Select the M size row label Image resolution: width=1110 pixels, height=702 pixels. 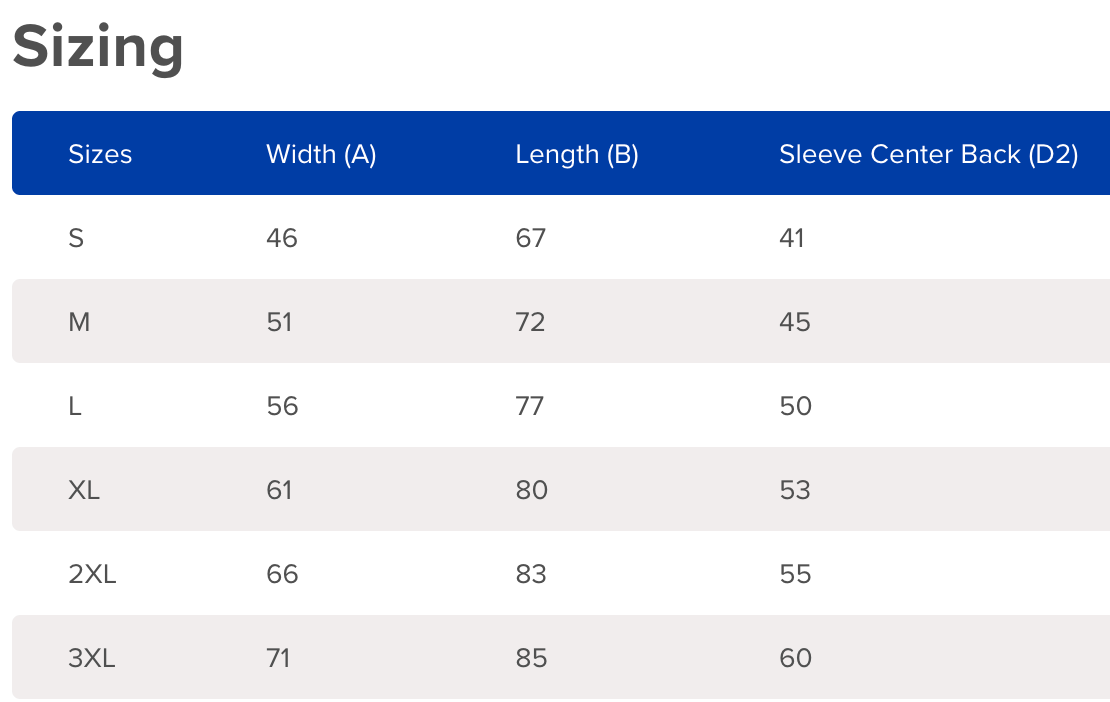click(x=79, y=322)
